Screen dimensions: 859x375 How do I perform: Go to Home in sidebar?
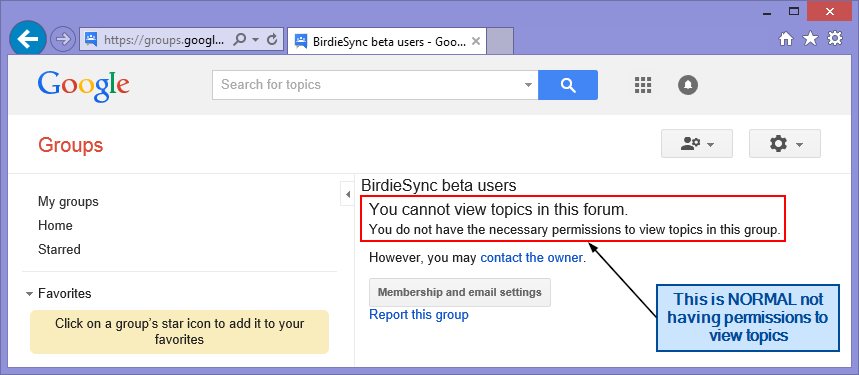point(55,226)
